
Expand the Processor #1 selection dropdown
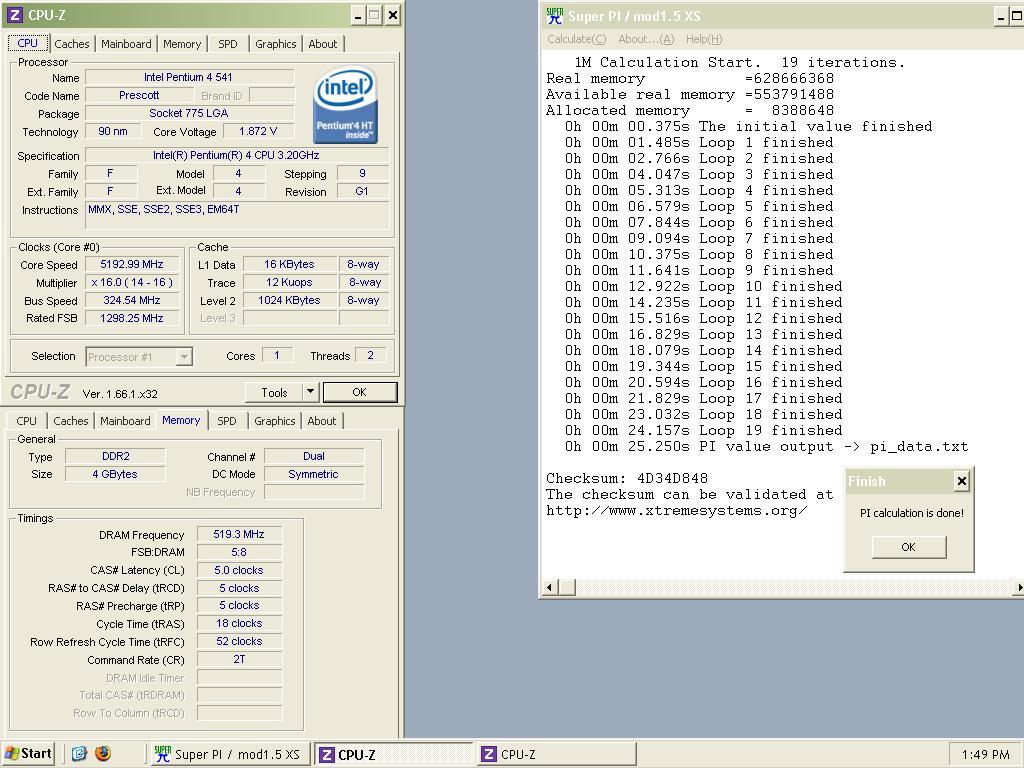pyautogui.click(x=184, y=357)
